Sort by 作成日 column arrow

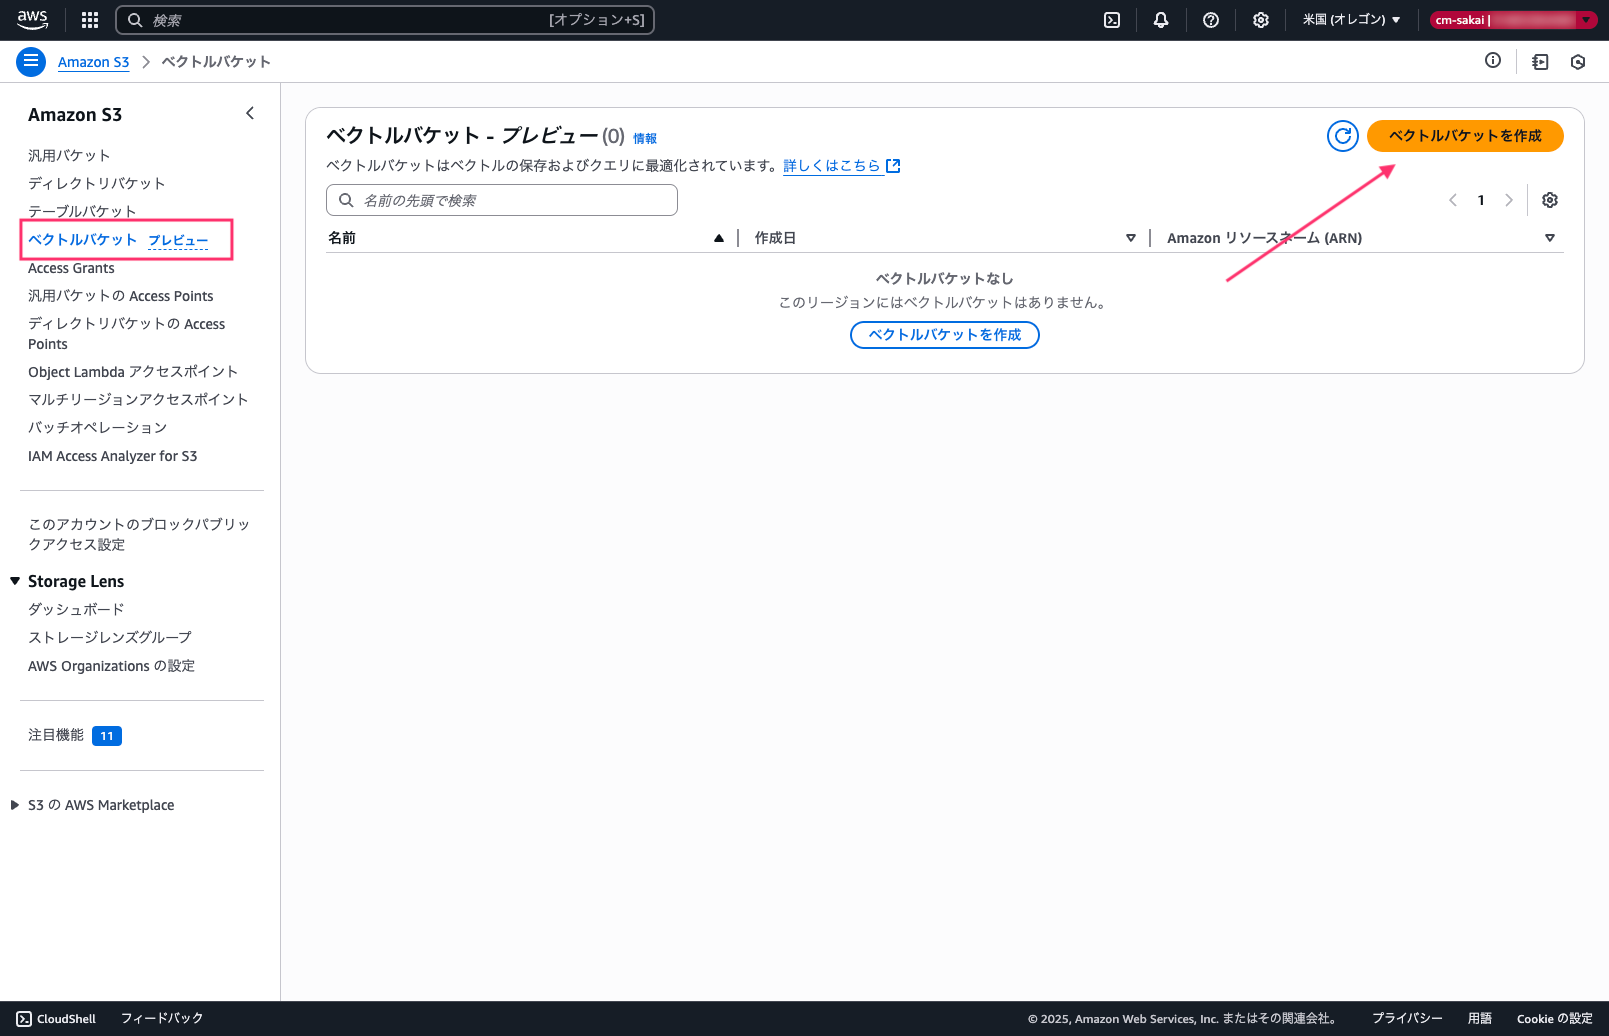pyautogui.click(x=1131, y=238)
